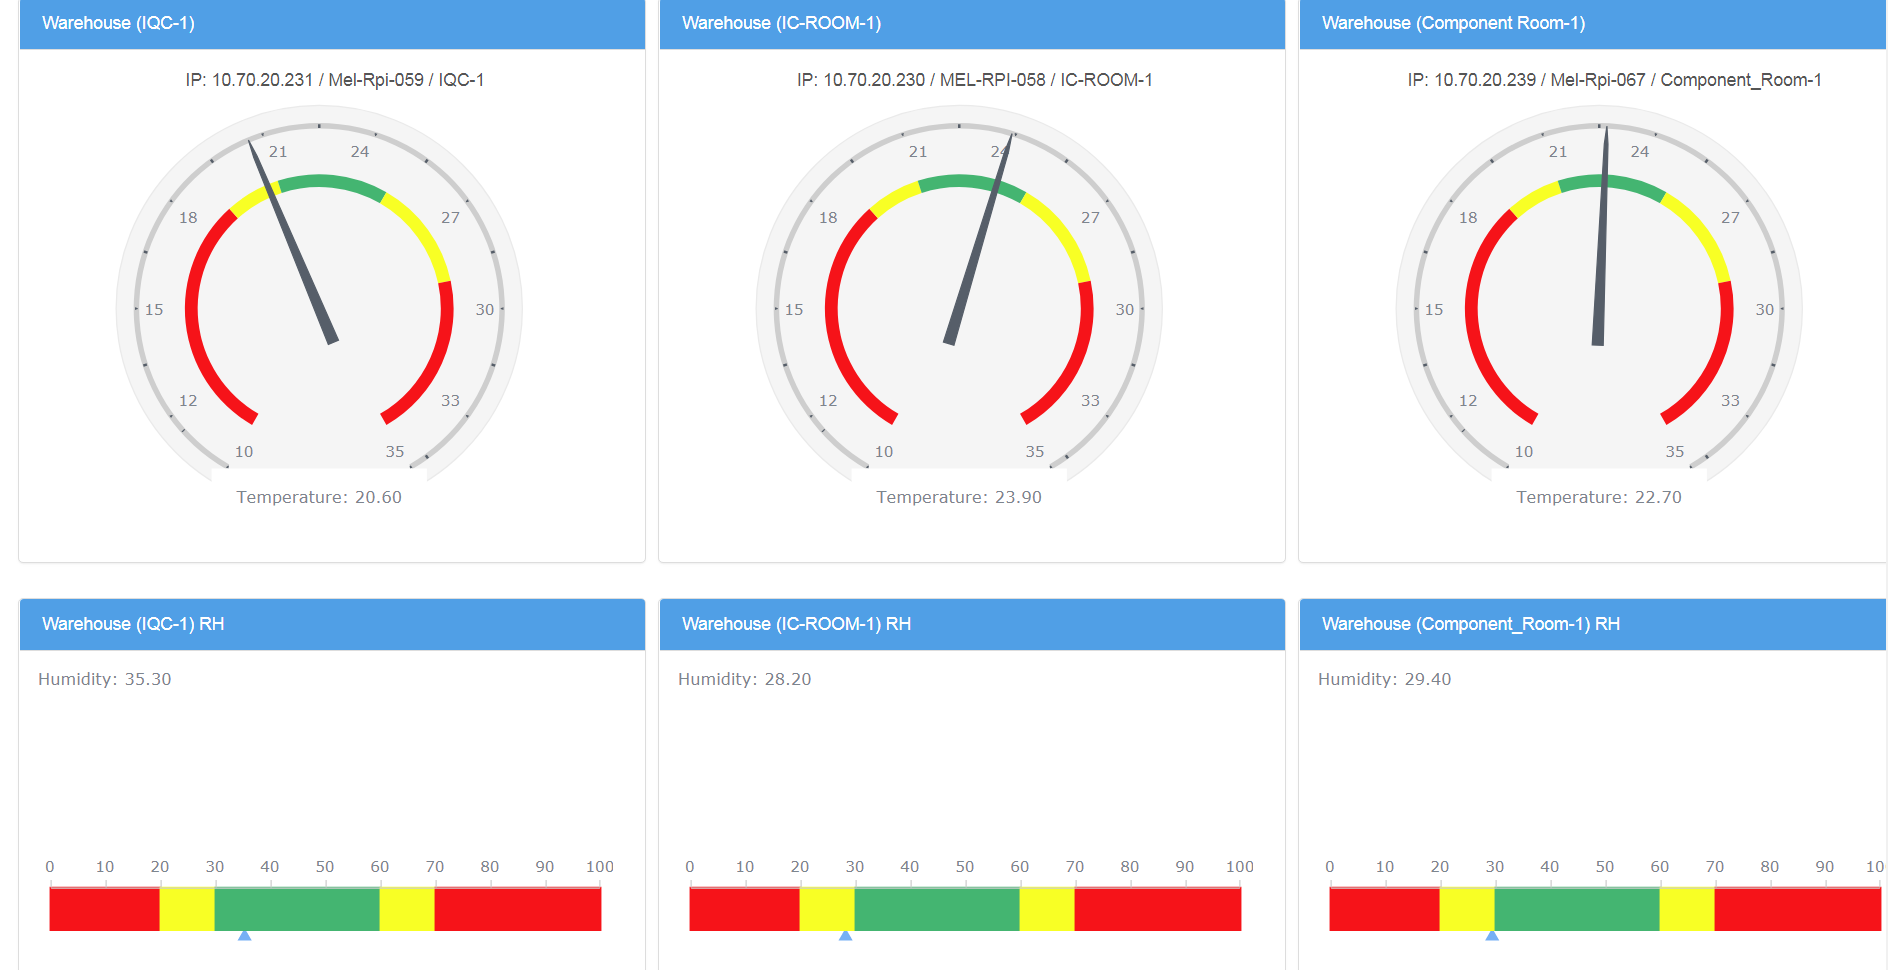The width and height of the screenshot is (1888, 970).
Task: Click the 100 scale label on IQC-1 humidity bar
Action: [600, 867]
